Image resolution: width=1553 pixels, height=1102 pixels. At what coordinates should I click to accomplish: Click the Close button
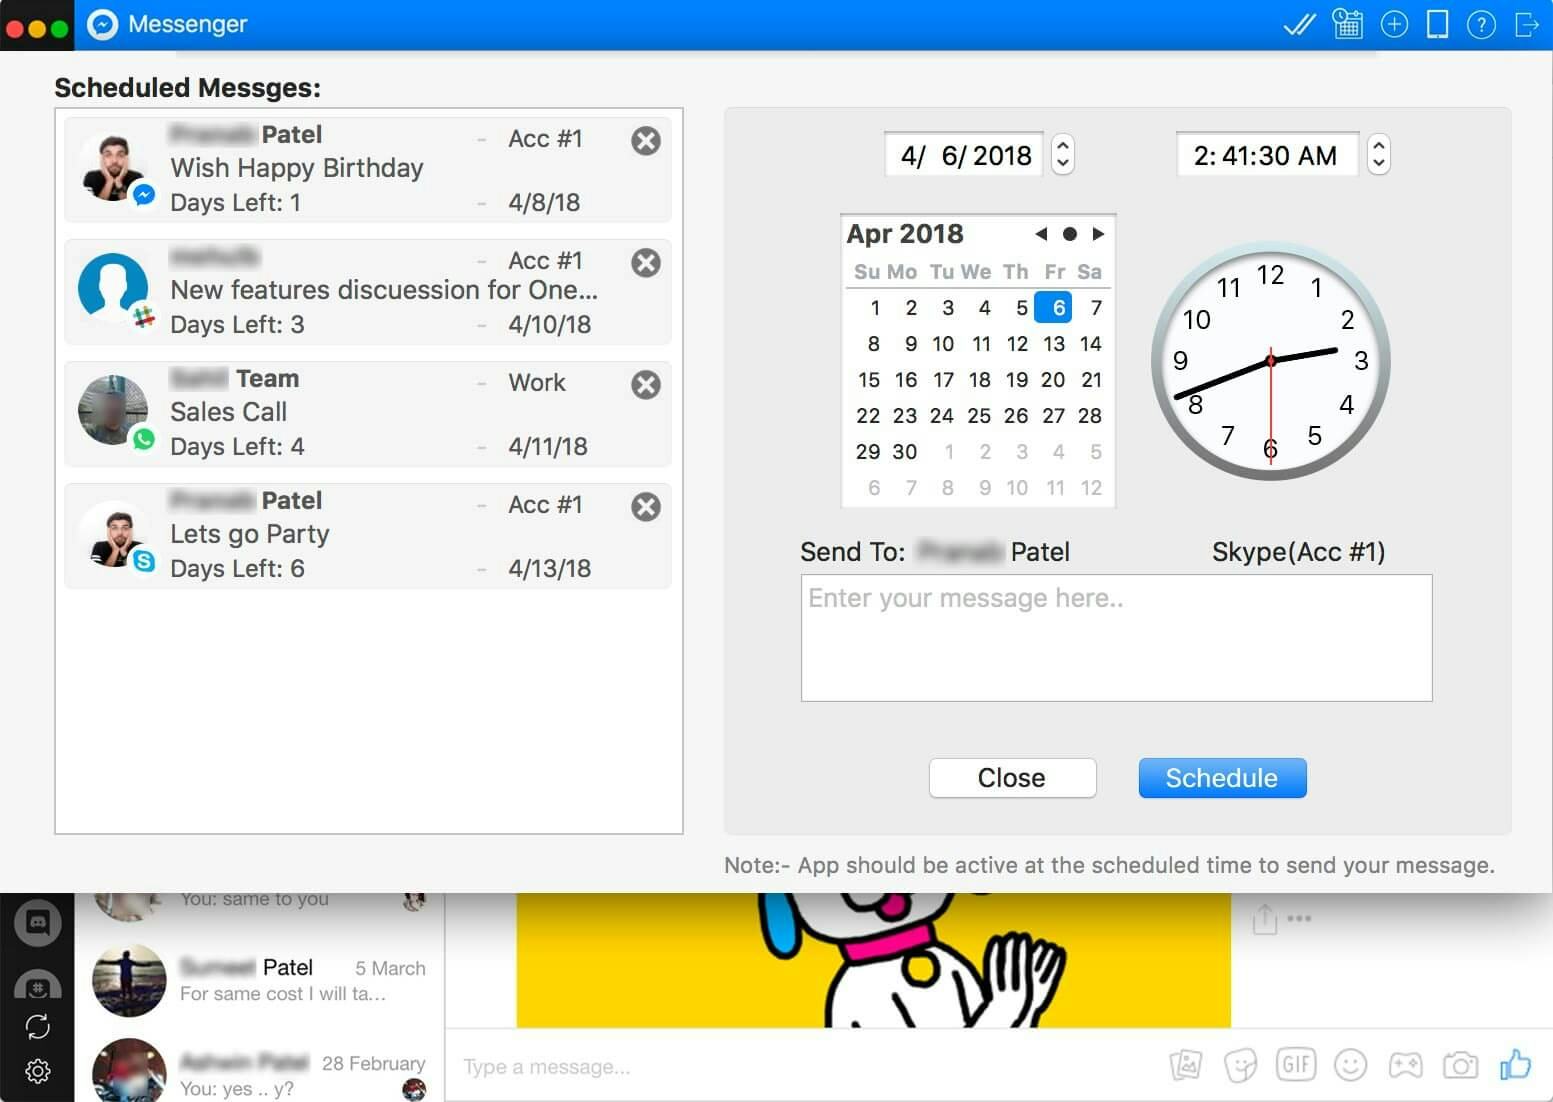1012,777
